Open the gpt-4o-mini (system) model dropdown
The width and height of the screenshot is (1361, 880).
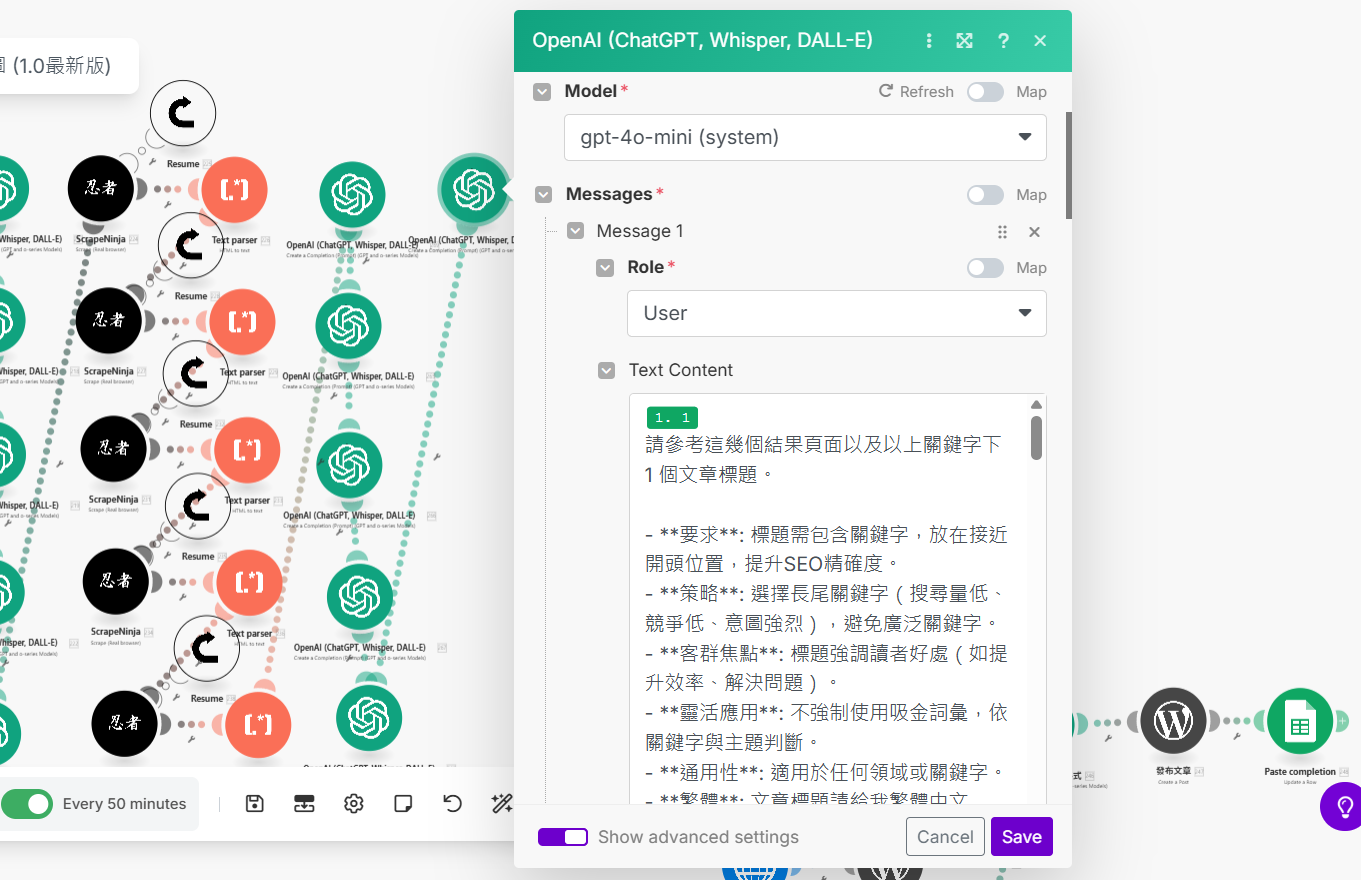point(806,137)
